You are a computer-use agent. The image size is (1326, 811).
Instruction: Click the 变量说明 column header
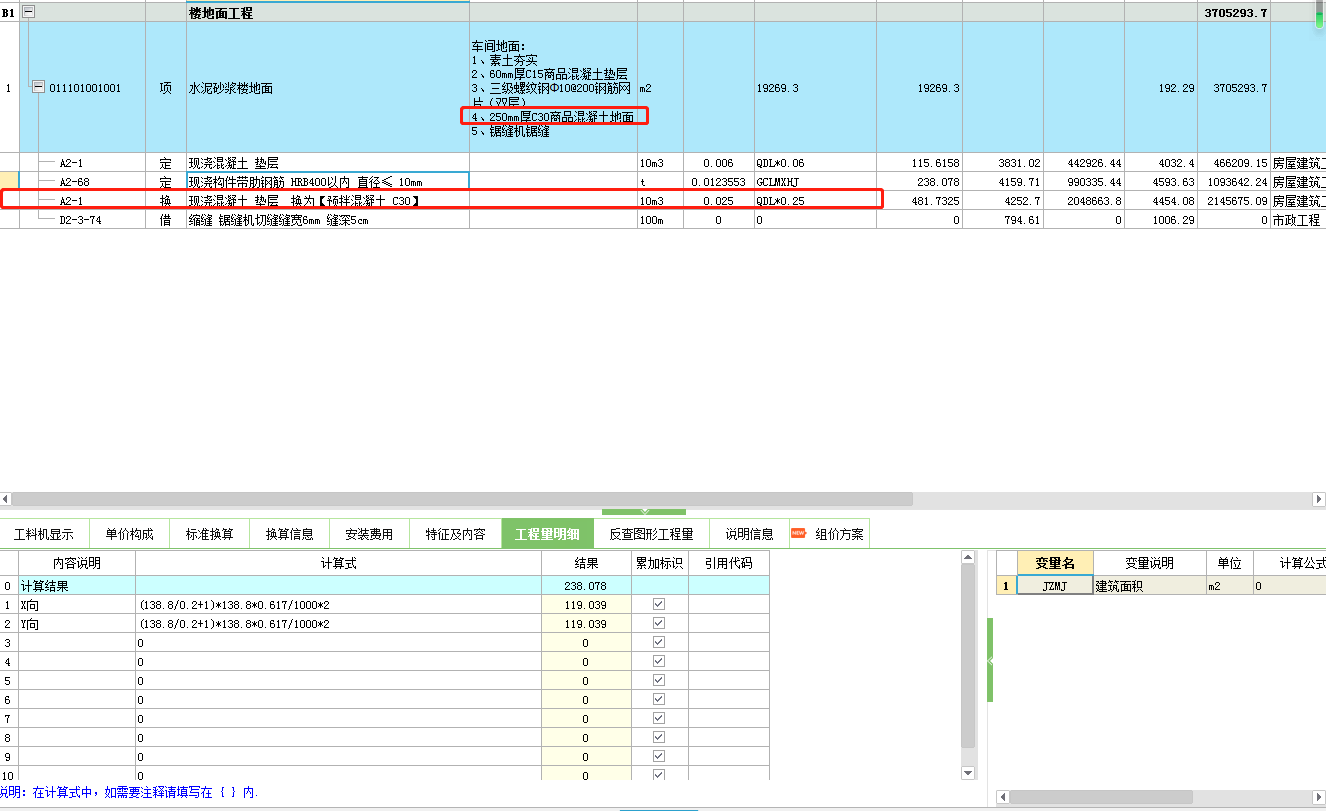[x=1149, y=563]
